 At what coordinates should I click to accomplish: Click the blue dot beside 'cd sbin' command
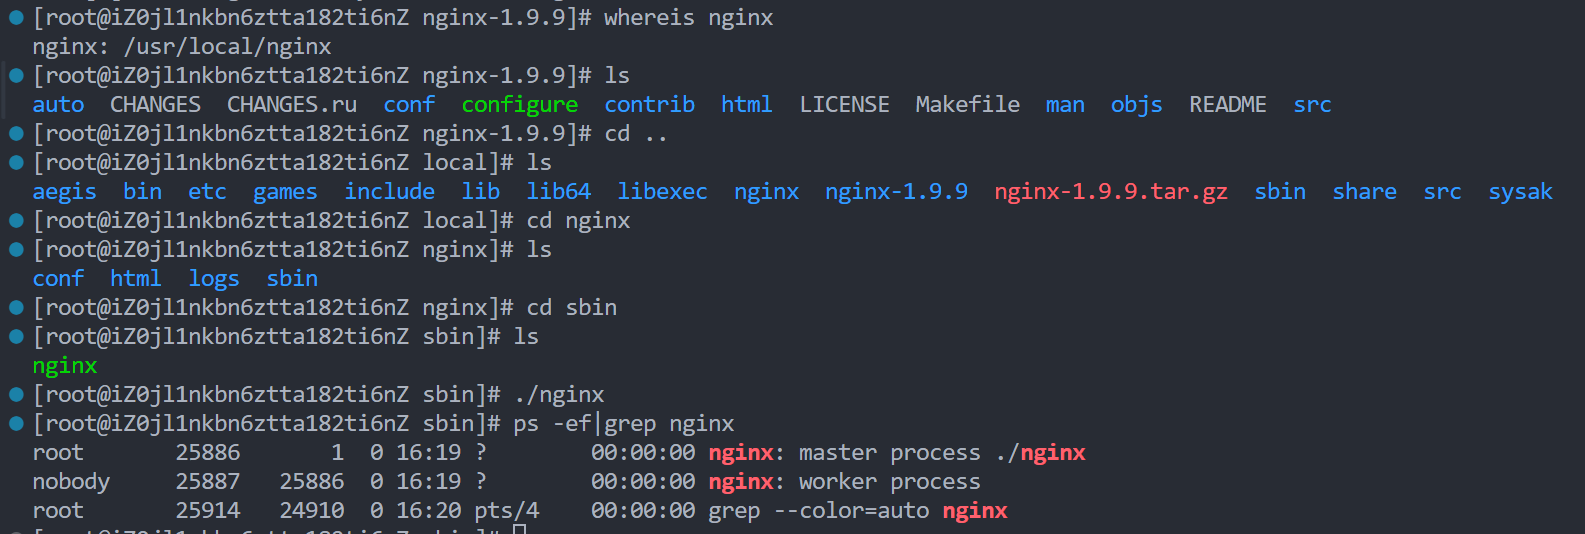click(16, 308)
